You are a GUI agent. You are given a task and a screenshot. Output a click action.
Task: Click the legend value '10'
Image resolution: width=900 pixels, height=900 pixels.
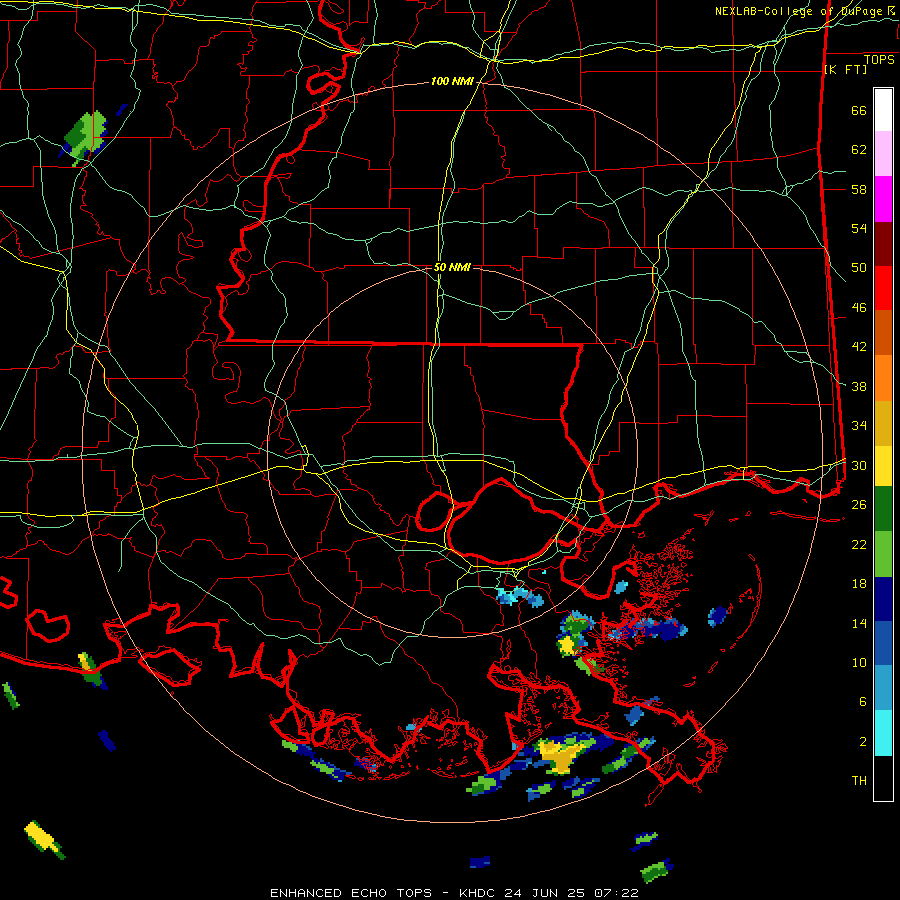click(x=859, y=663)
